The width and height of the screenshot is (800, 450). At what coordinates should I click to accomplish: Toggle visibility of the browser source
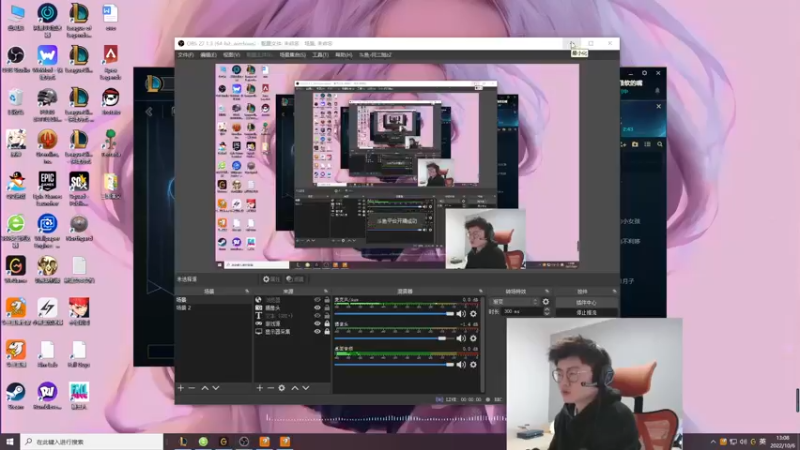pyautogui.click(x=317, y=300)
